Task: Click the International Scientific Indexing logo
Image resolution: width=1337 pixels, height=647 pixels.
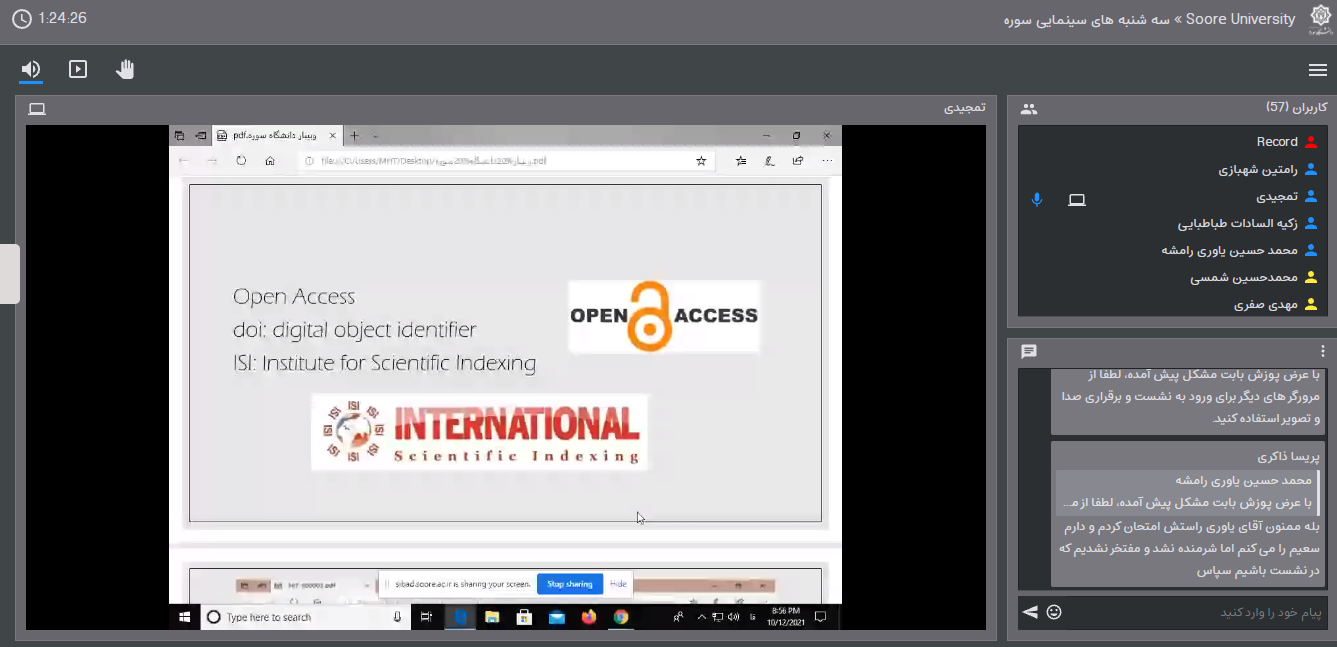Action: pos(480,432)
